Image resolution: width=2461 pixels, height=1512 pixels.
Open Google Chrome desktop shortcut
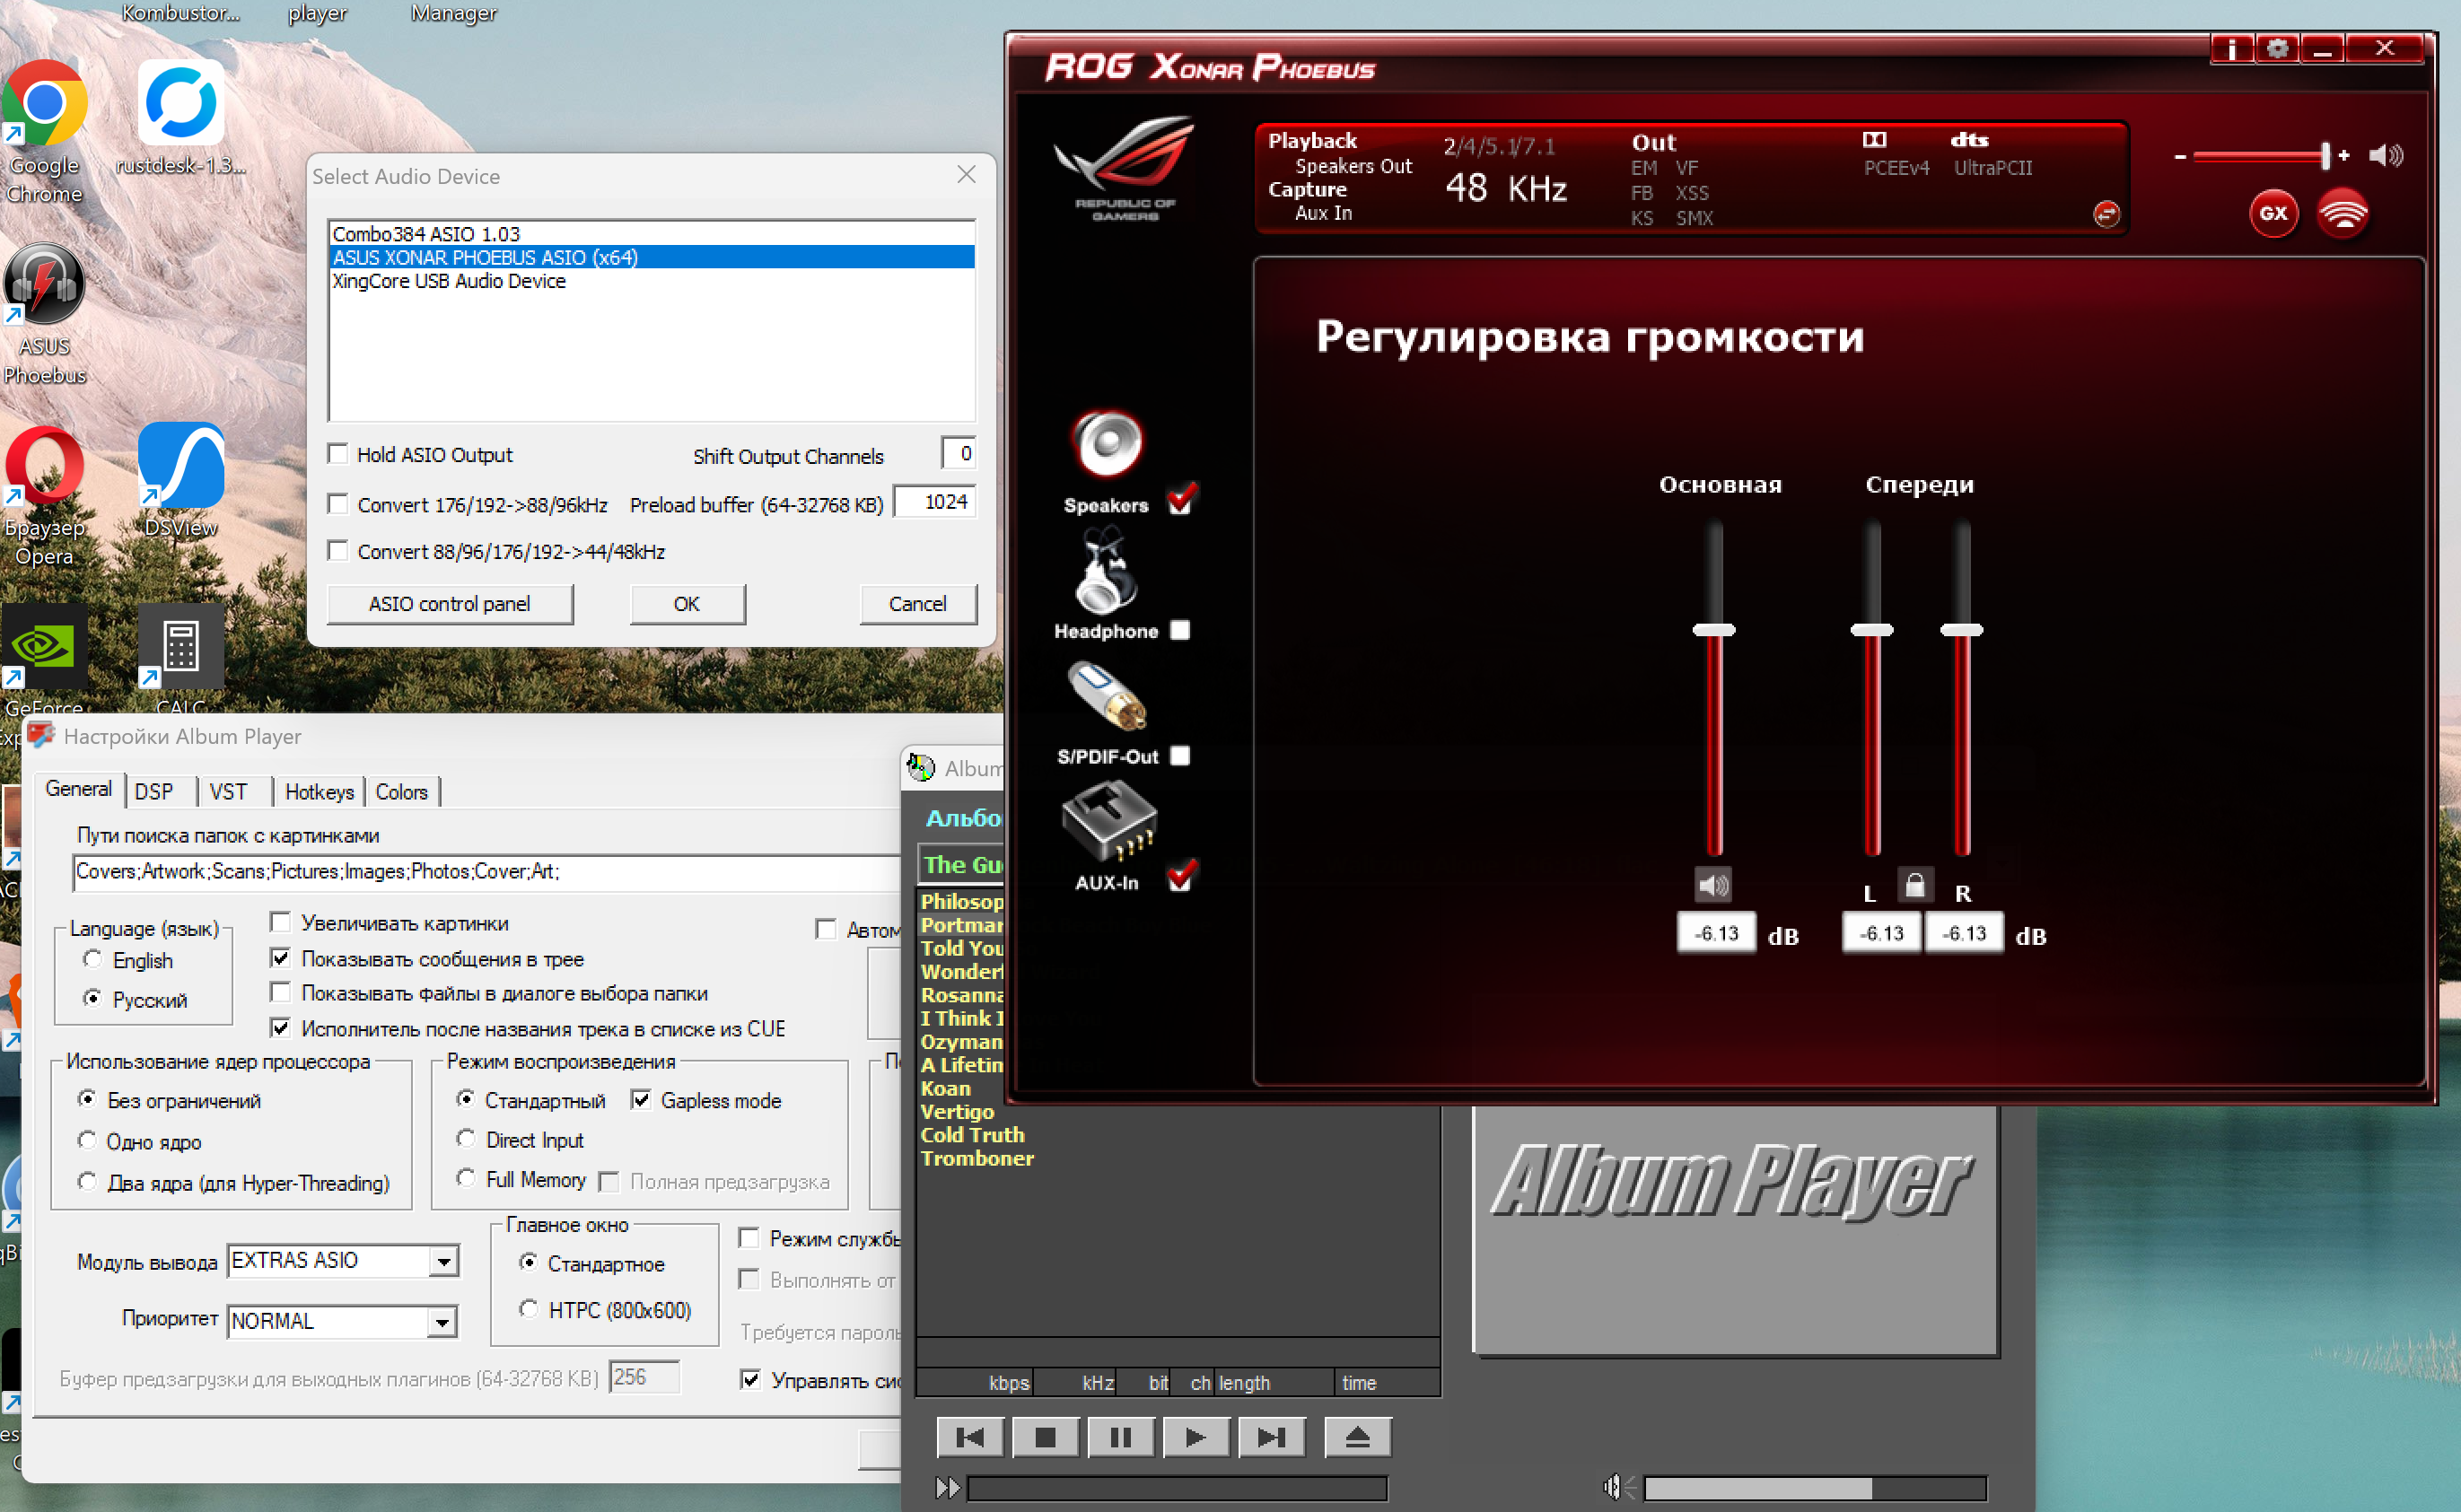[44, 132]
